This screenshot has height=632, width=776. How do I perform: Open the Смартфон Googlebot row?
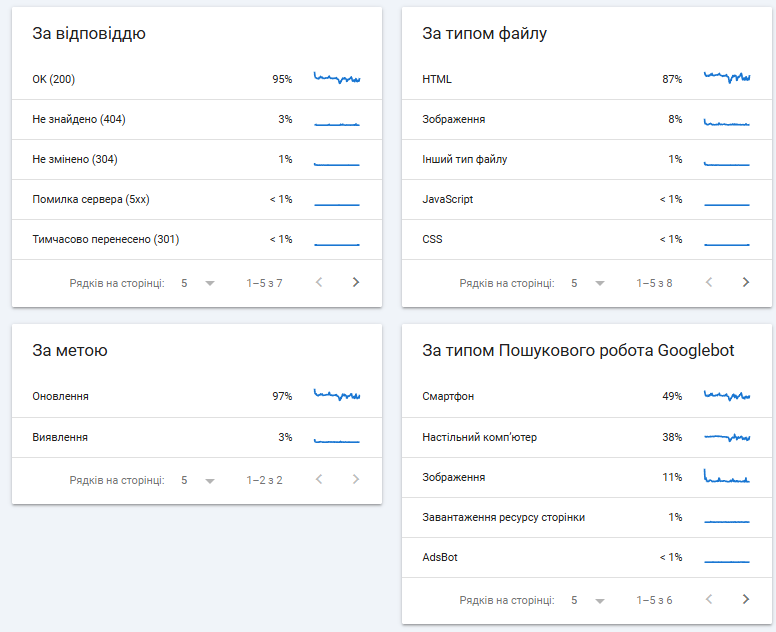[x=586, y=396]
